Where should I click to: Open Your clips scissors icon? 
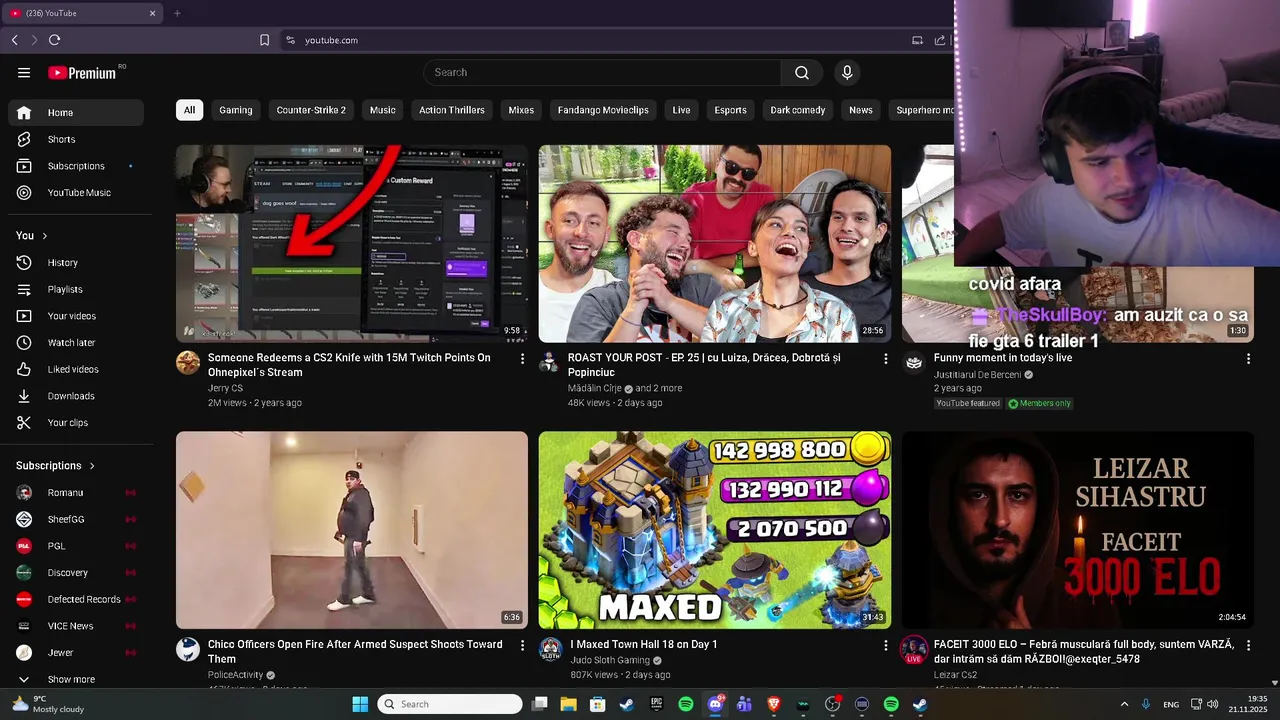point(24,422)
